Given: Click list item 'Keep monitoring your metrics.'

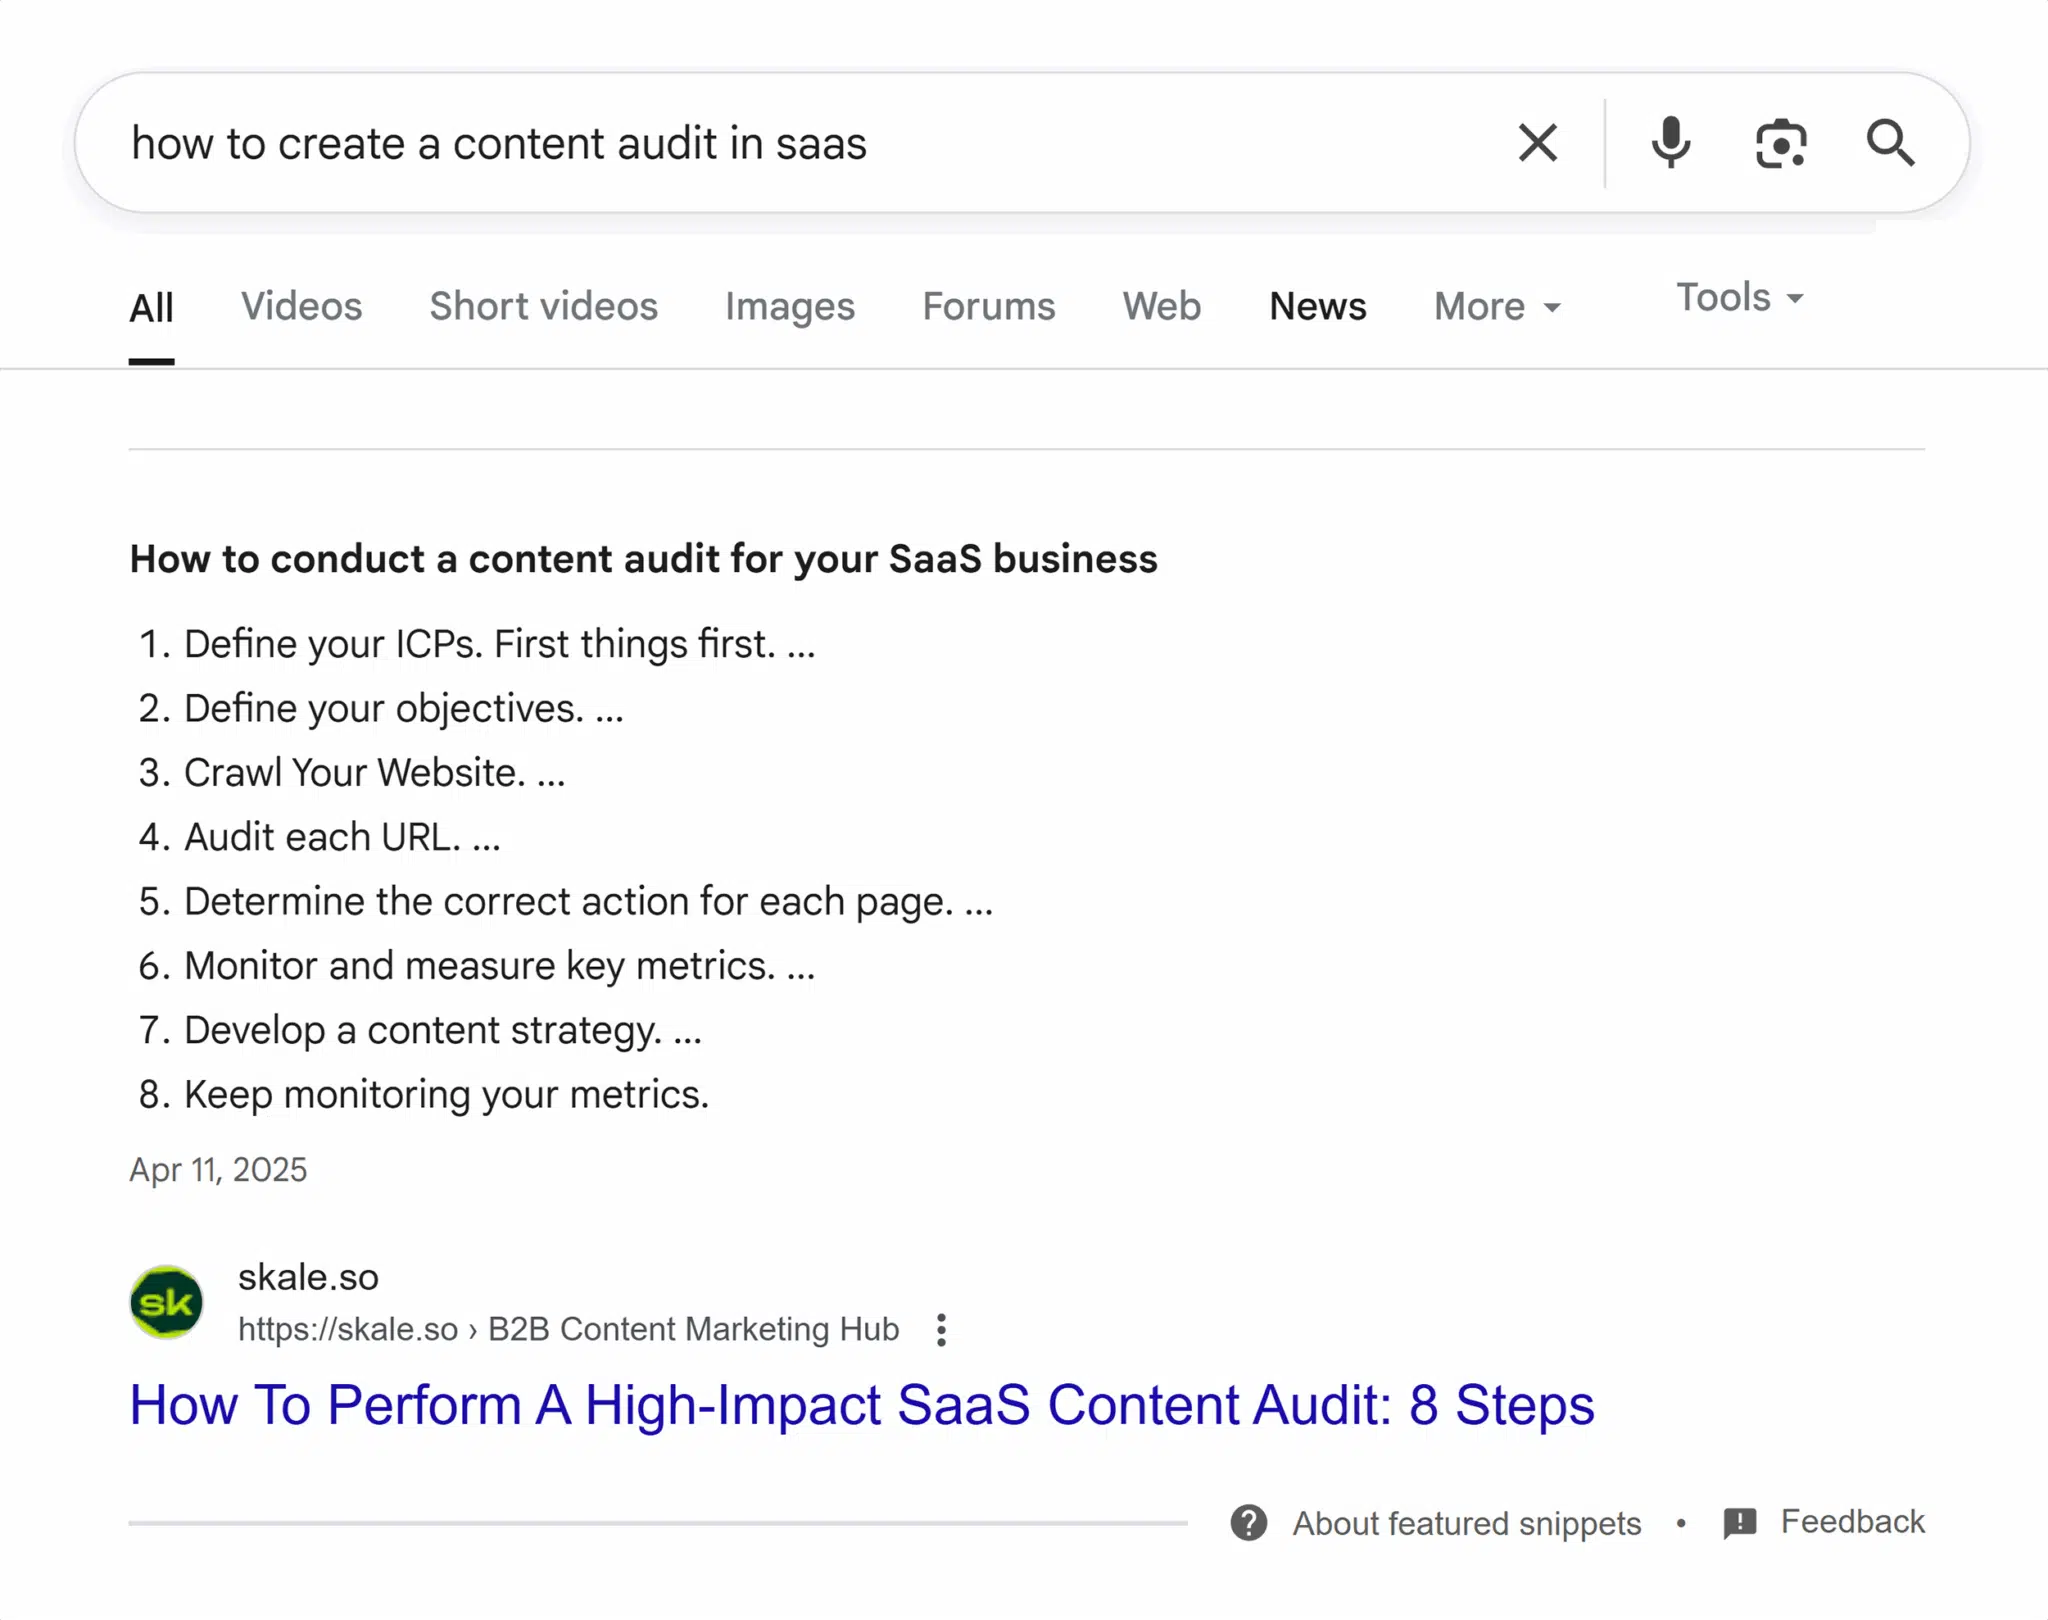Looking at the screenshot, I should tap(446, 1095).
